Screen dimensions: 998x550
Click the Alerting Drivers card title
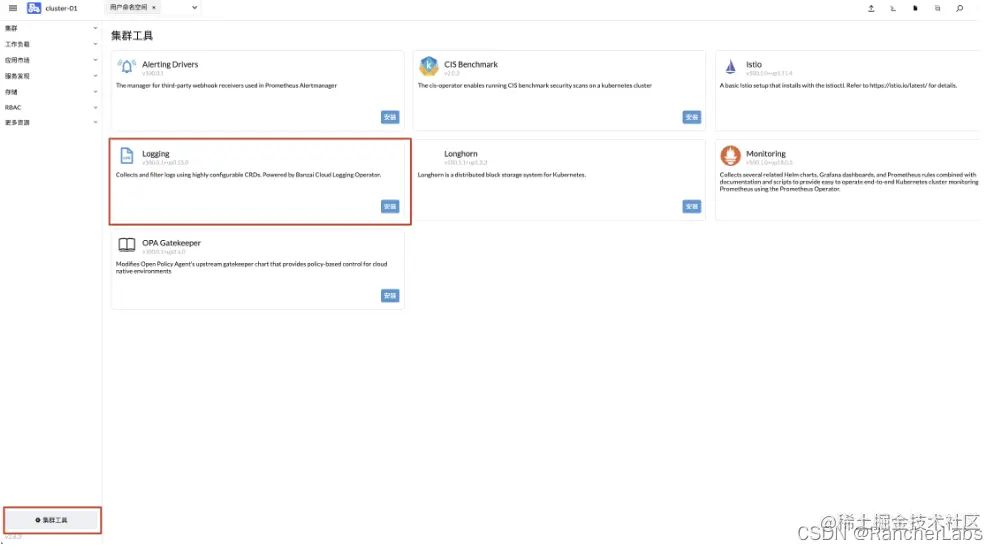coord(170,64)
